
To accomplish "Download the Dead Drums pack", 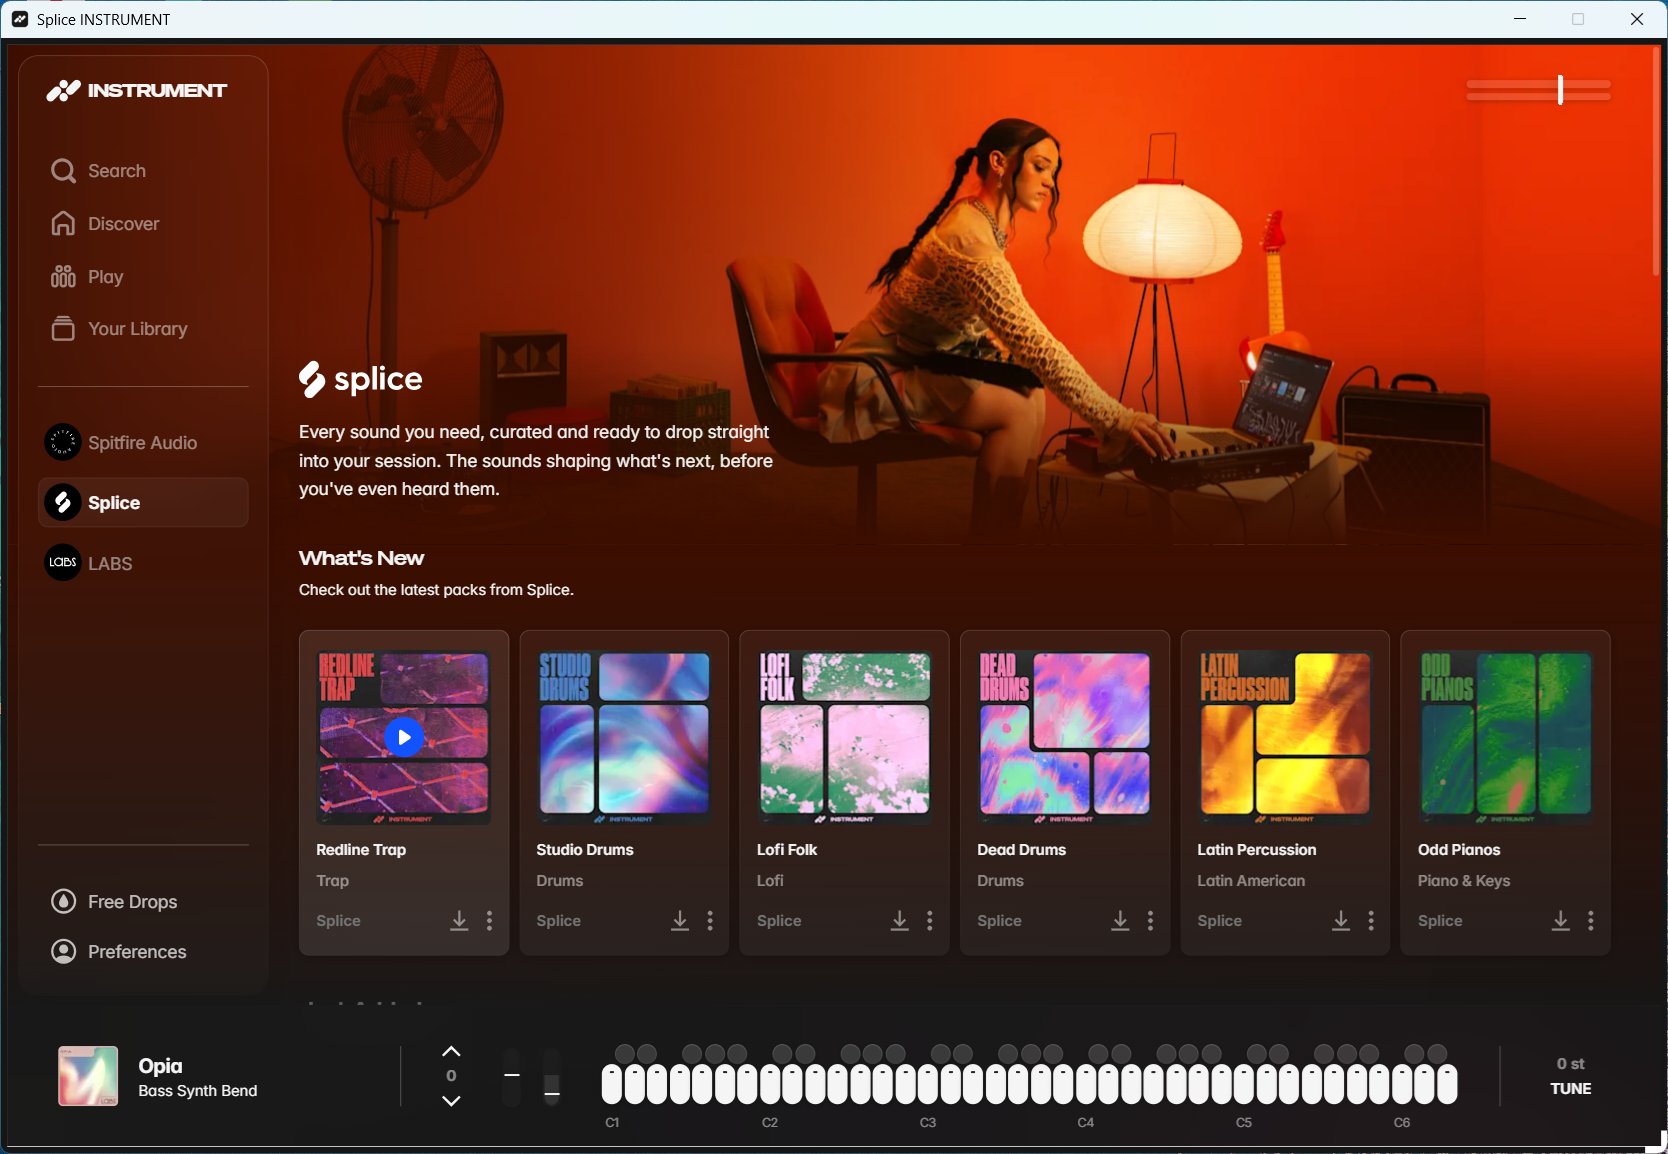I will point(1120,921).
